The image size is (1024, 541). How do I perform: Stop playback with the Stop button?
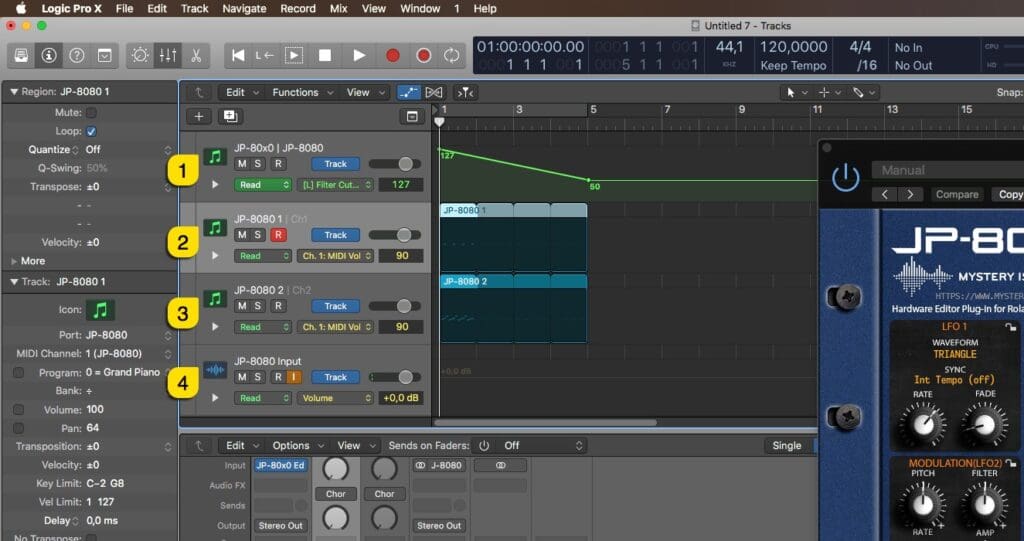(x=325, y=56)
